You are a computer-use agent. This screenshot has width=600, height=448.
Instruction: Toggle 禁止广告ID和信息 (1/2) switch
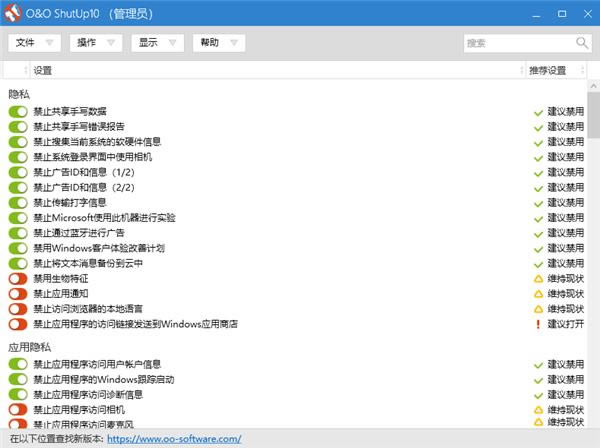(18, 172)
